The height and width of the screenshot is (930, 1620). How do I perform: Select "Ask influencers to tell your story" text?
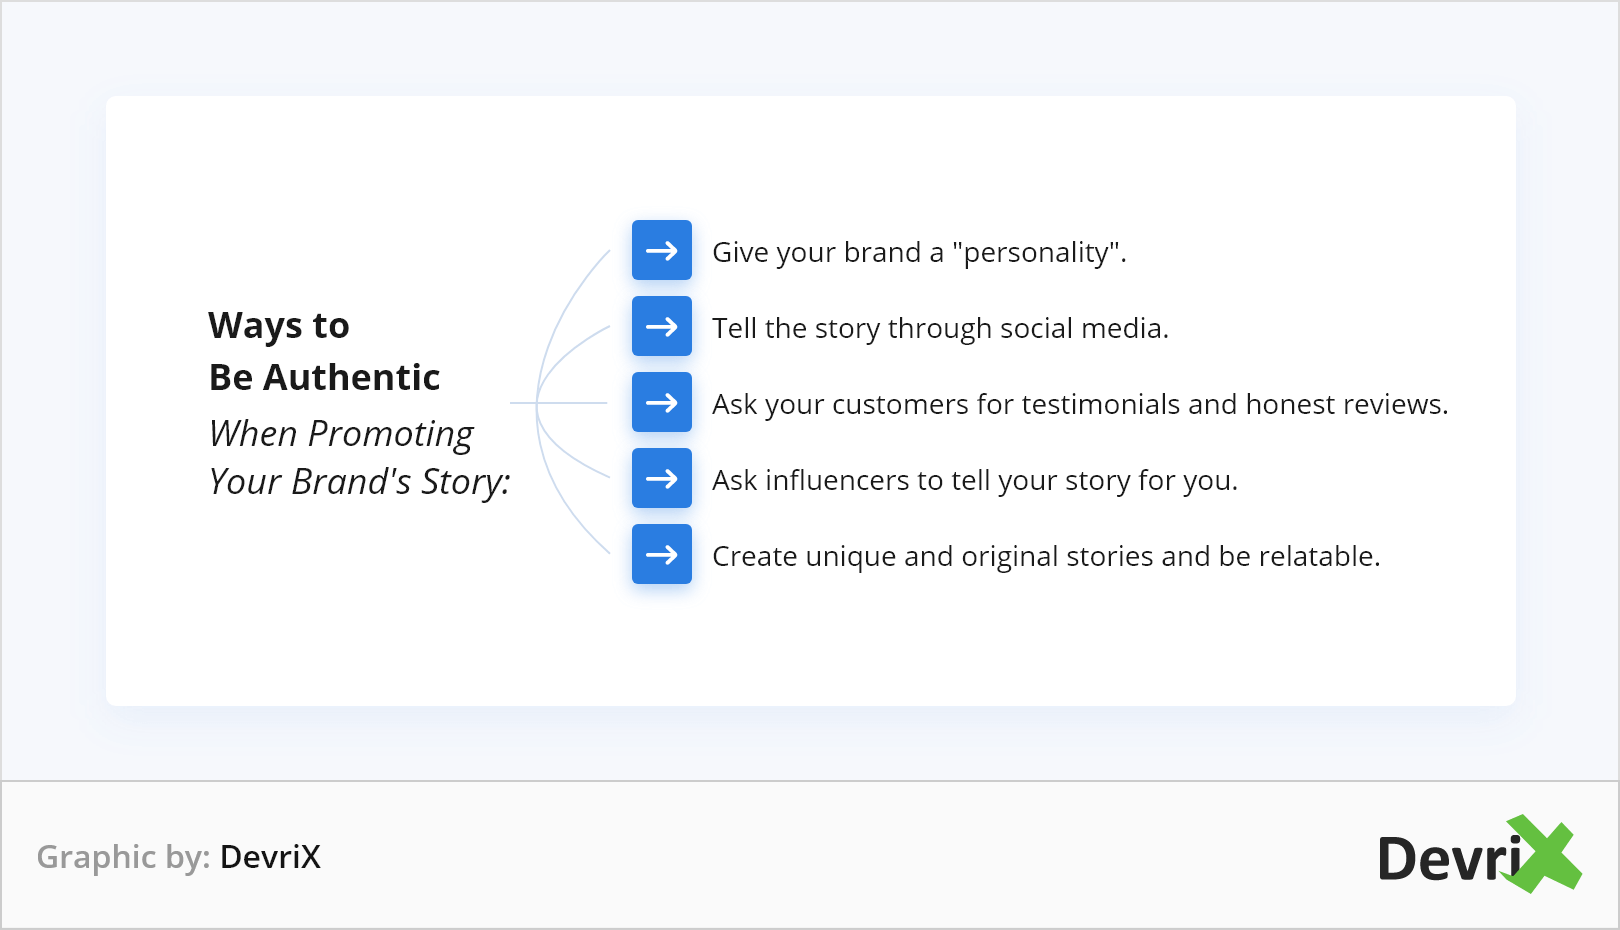974,480
